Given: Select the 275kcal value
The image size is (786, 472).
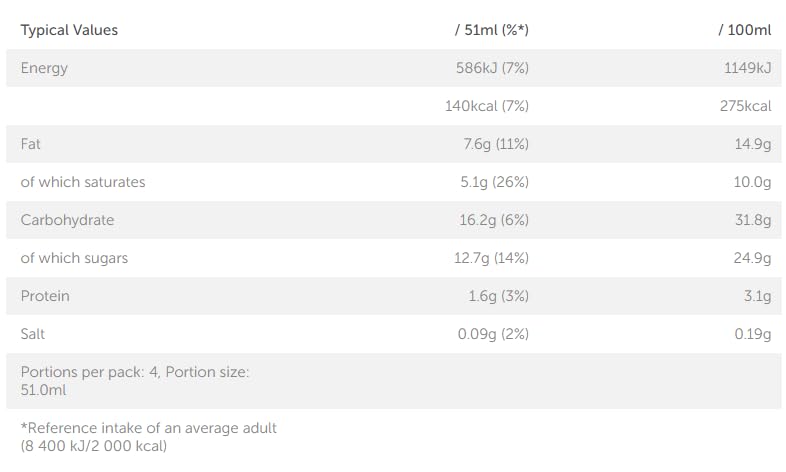Looking at the screenshot, I should tap(745, 106).
